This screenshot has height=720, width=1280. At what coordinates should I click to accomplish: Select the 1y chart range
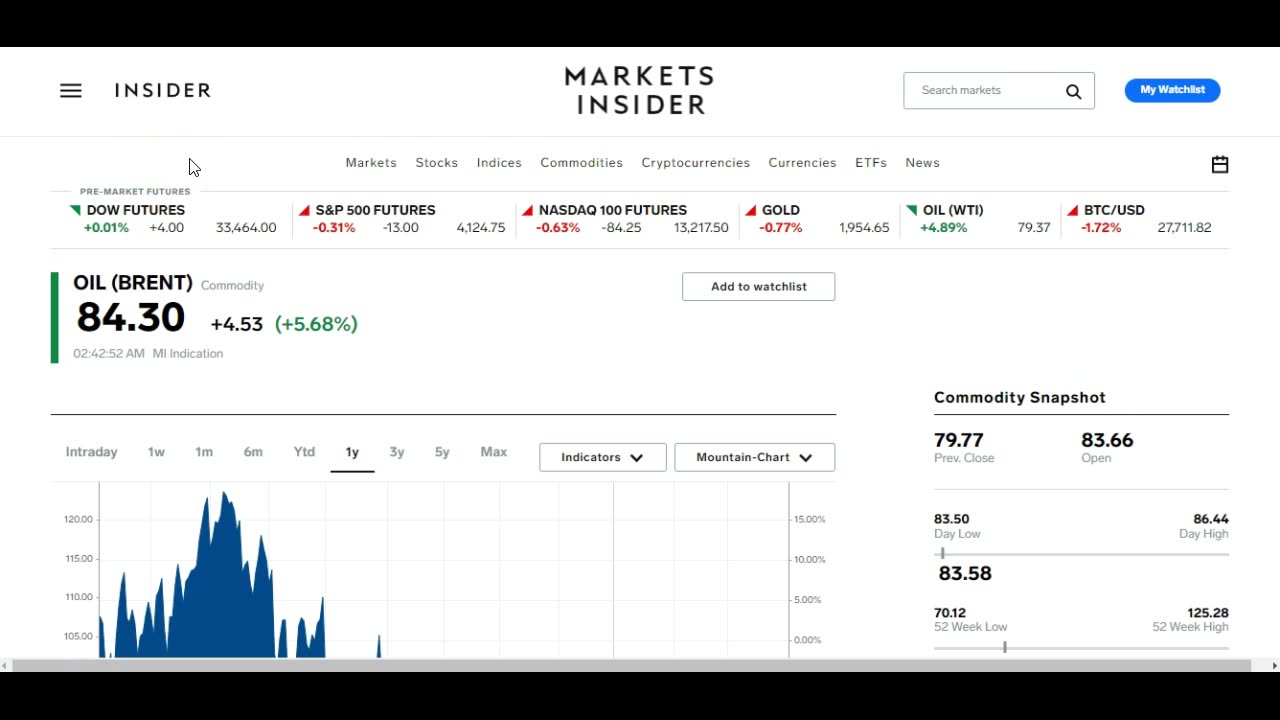(x=352, y=452)
